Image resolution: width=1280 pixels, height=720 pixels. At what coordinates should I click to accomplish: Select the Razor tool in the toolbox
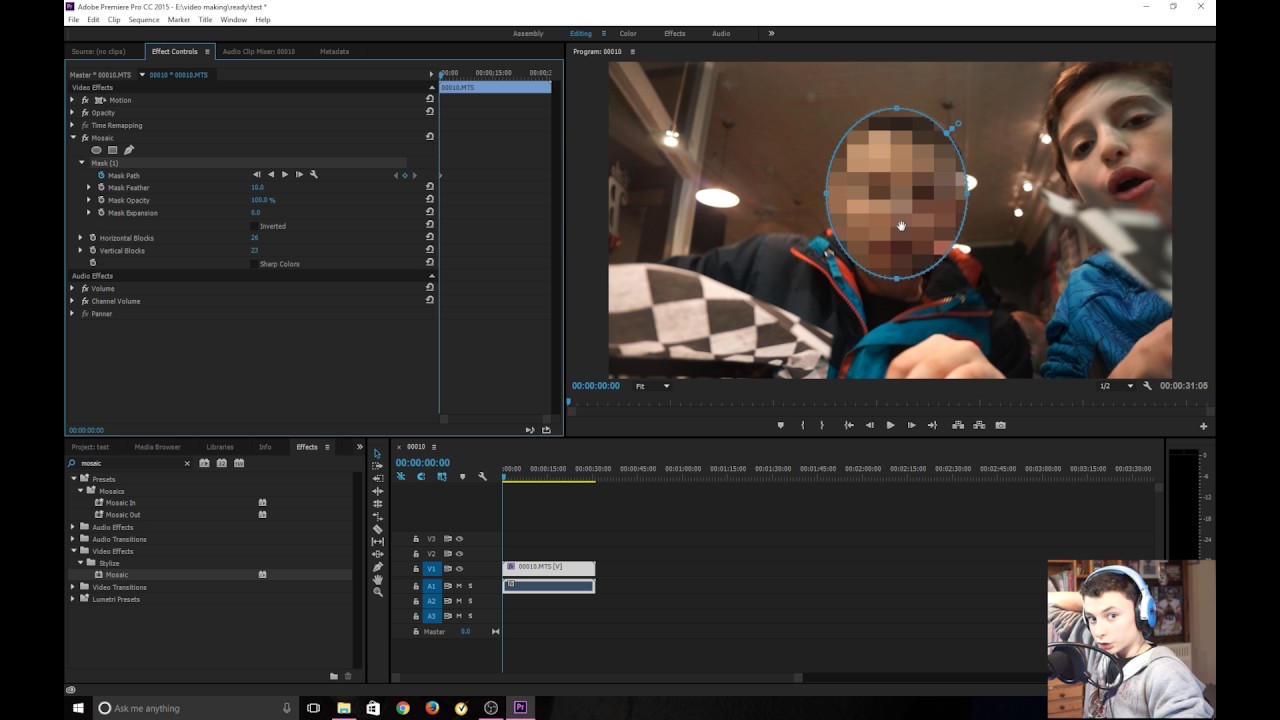coord(377,529)
